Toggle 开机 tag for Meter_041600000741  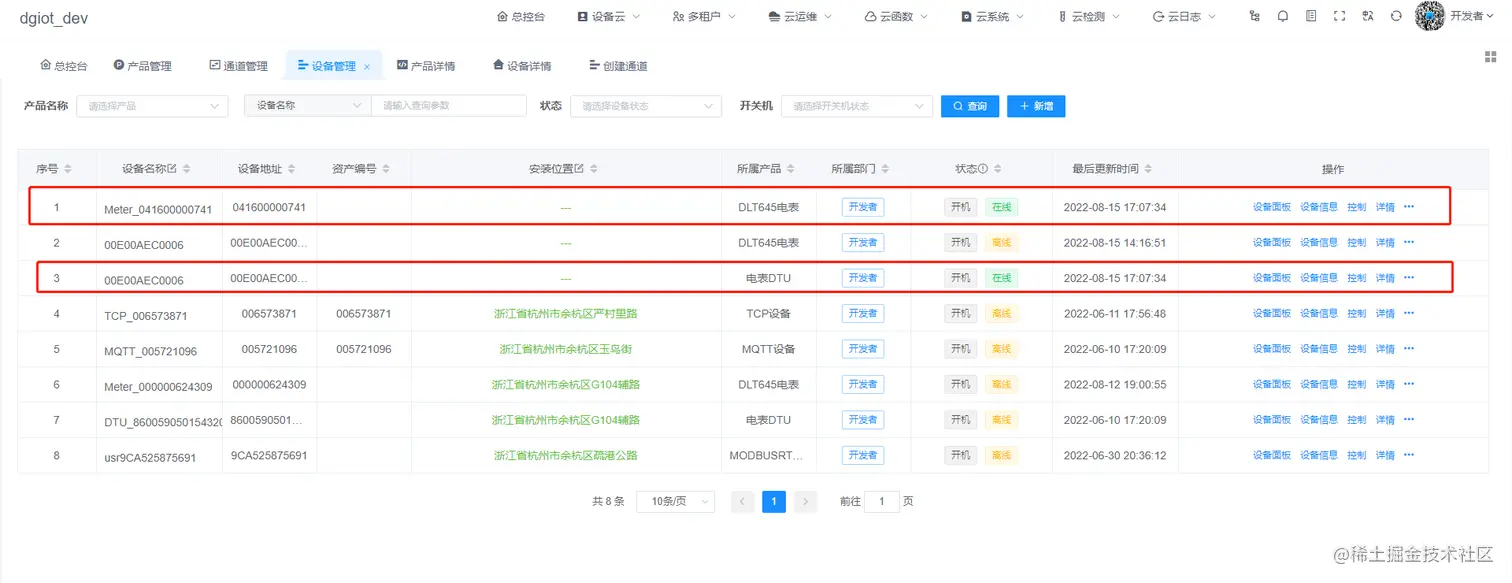coord(960,207)
